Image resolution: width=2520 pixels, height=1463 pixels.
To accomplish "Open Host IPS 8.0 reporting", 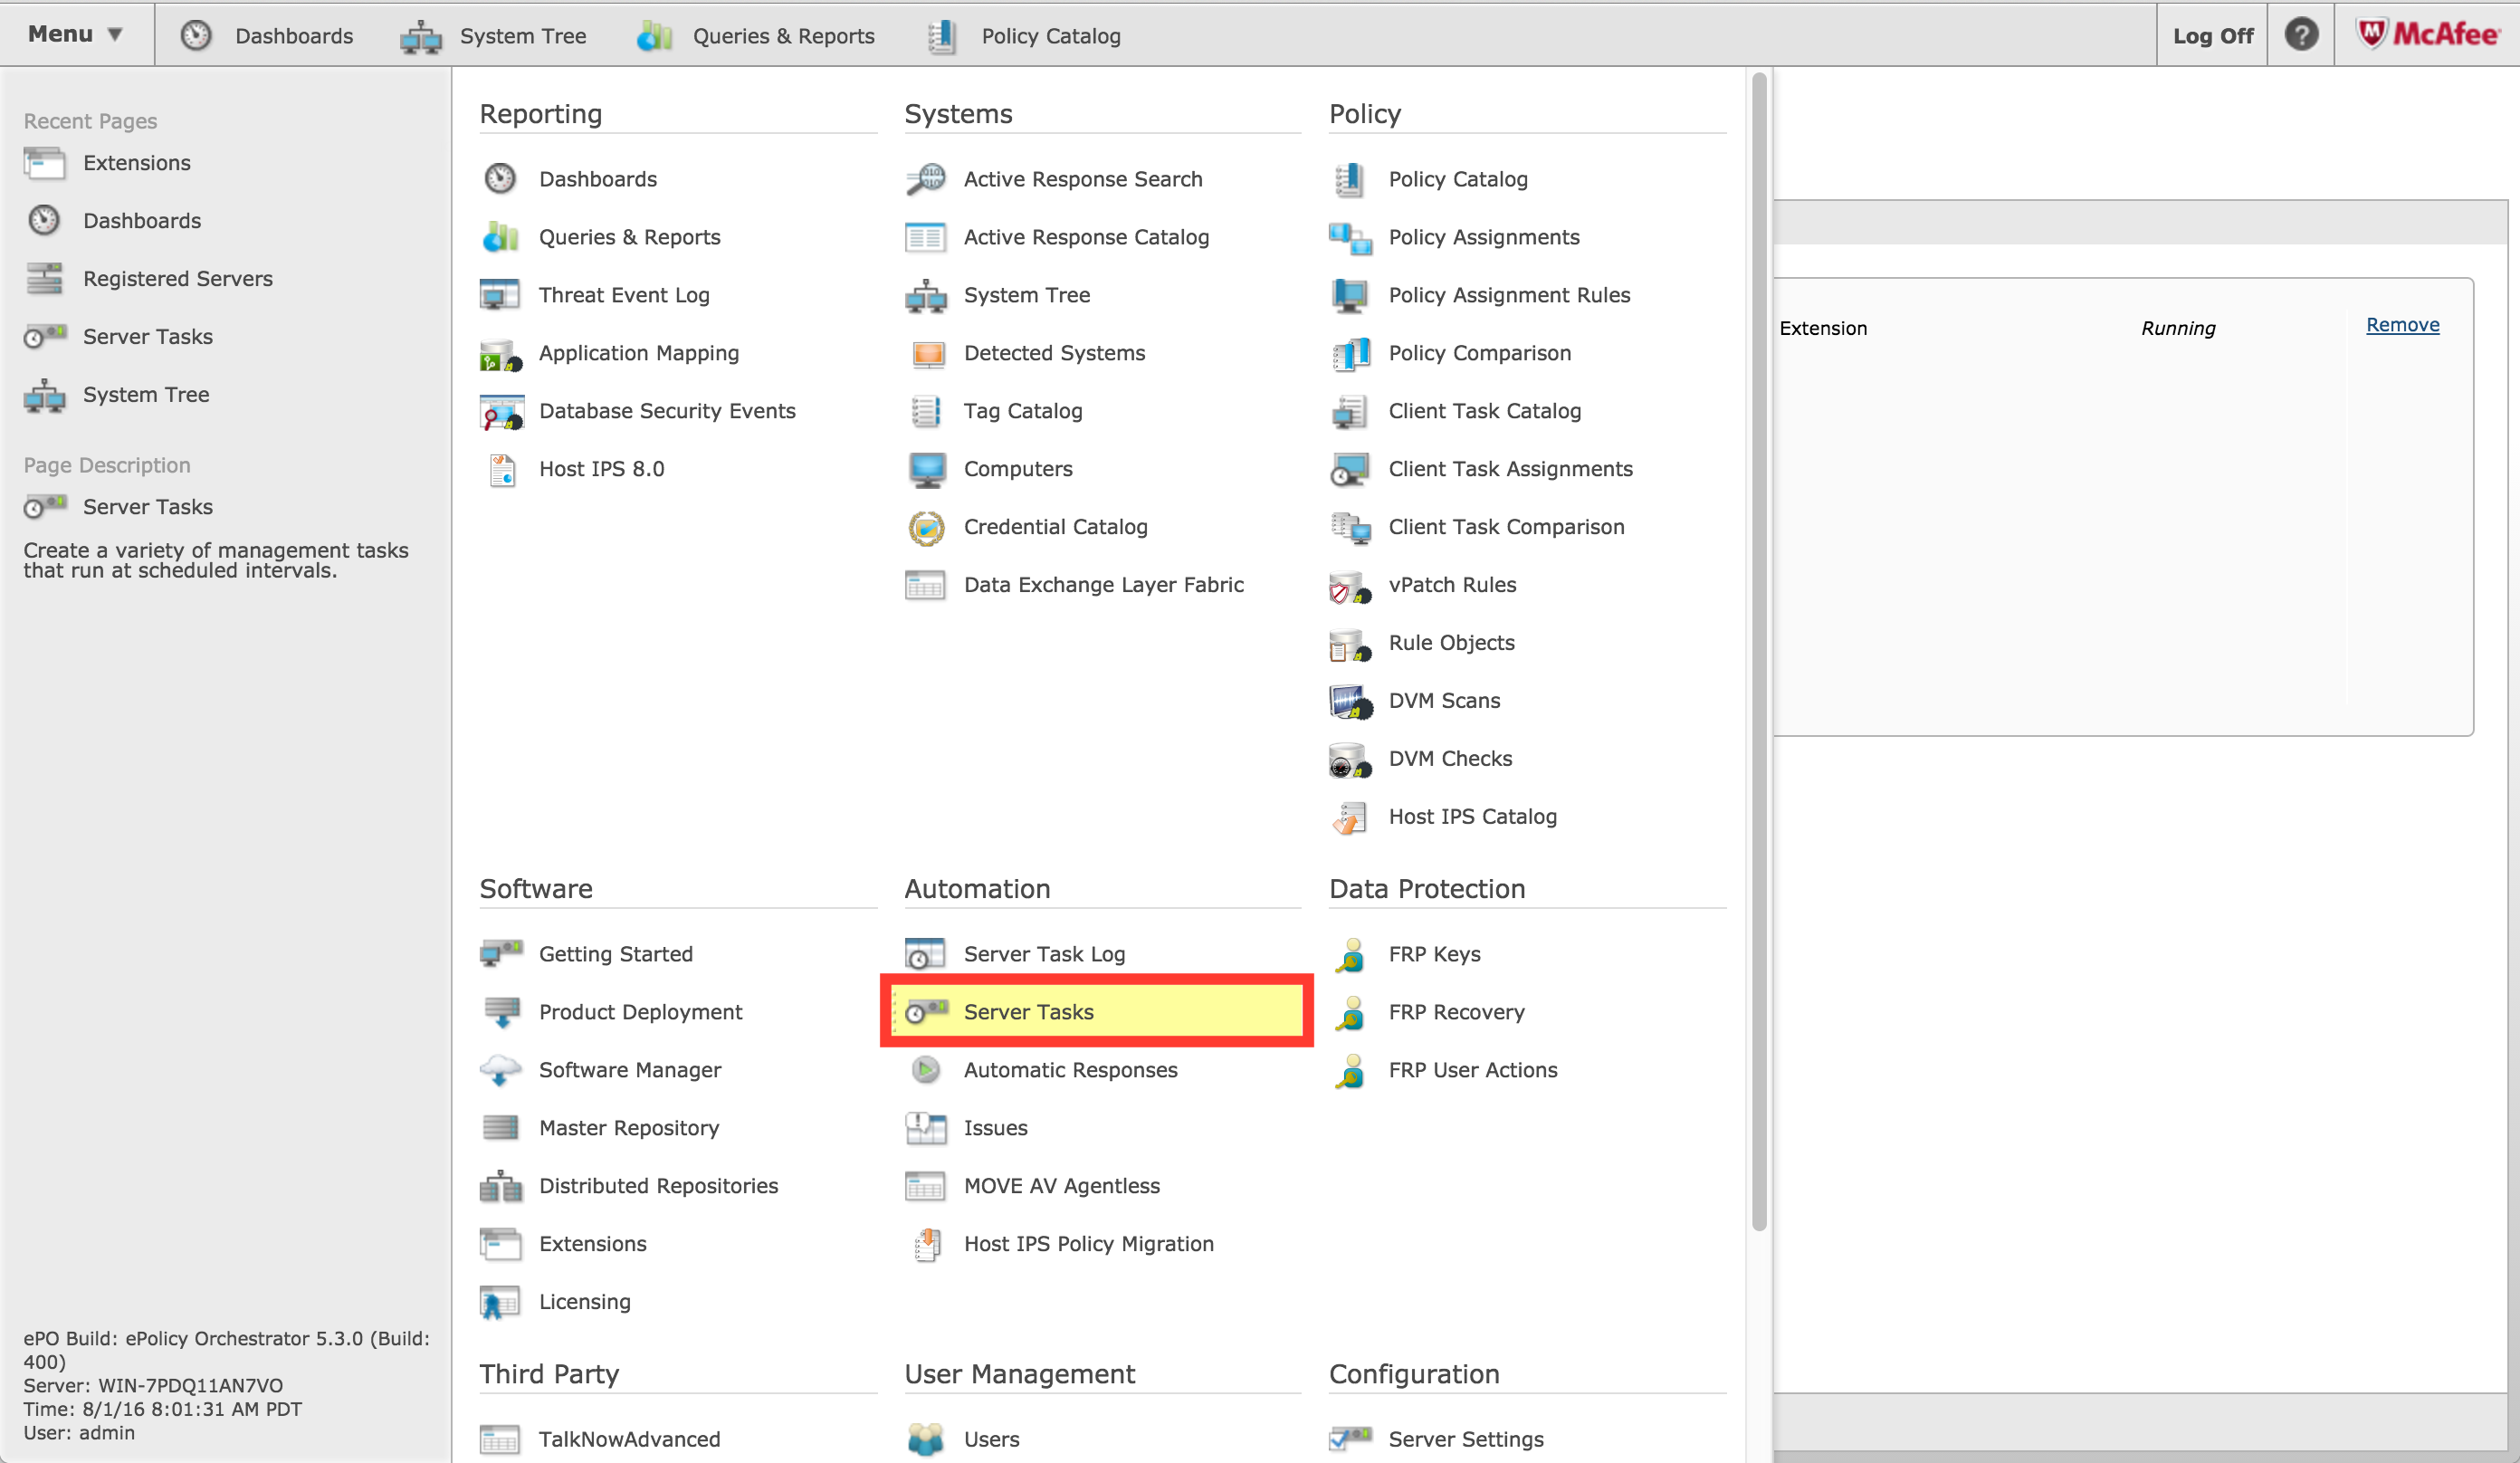I will pos(601,468).
